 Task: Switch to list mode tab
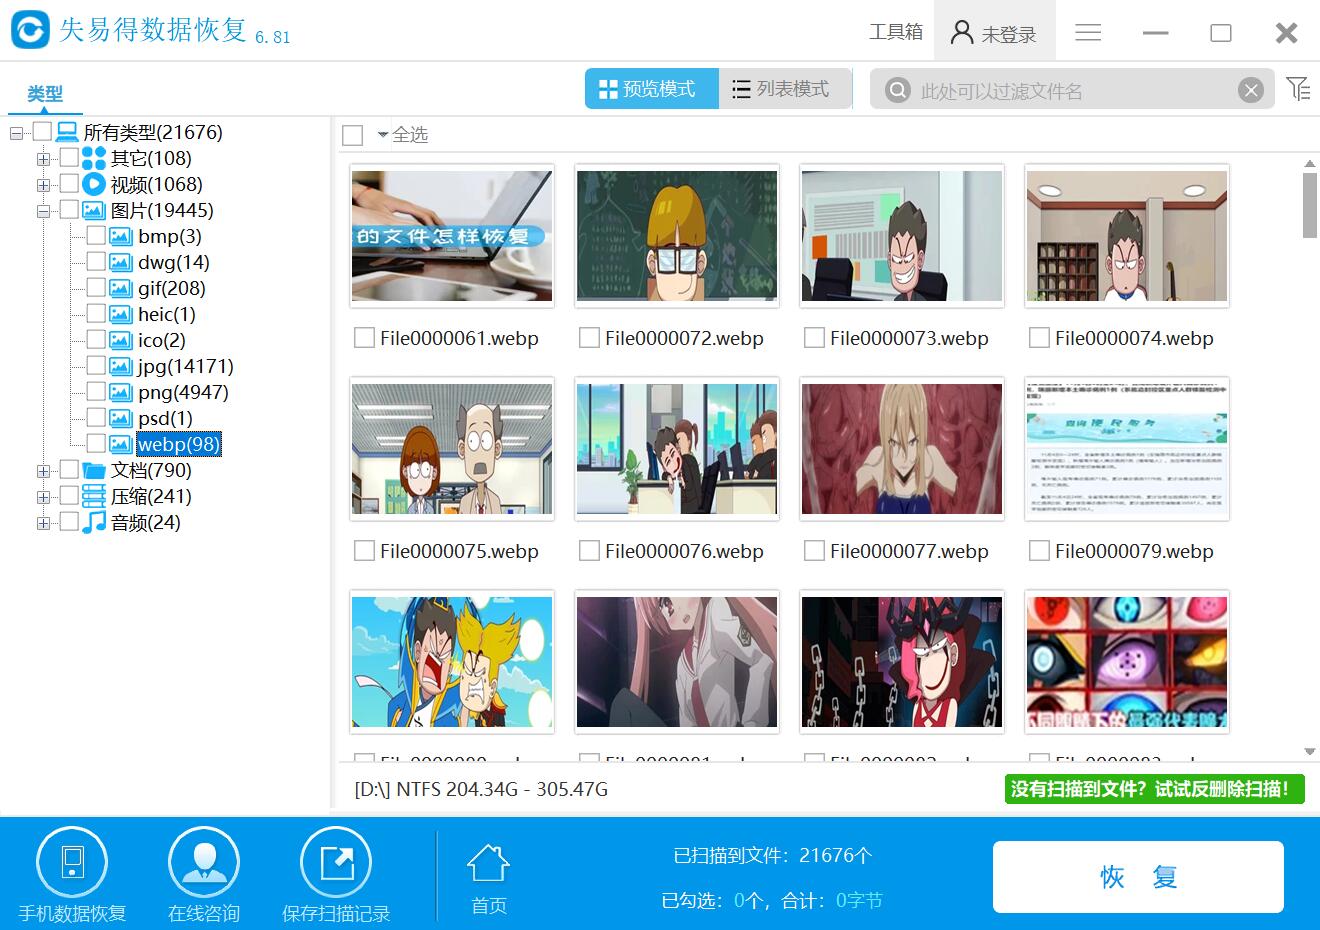(784, 89)
